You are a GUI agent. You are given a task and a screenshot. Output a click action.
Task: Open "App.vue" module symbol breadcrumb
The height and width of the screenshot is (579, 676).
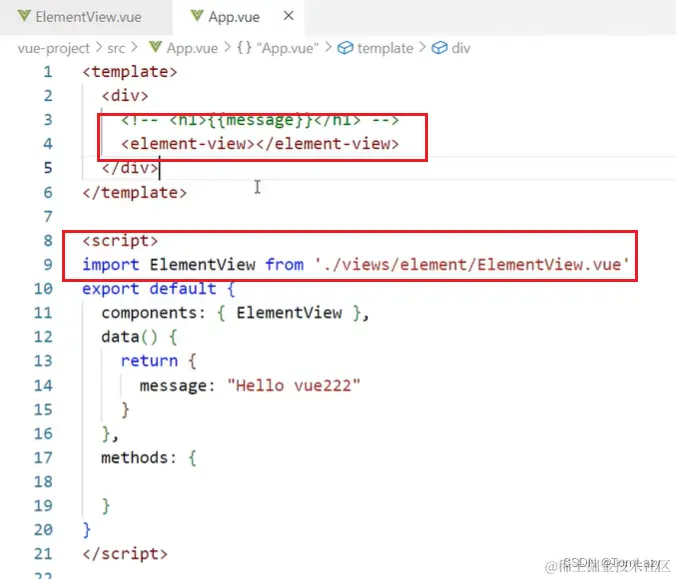(x=288, y=48)
